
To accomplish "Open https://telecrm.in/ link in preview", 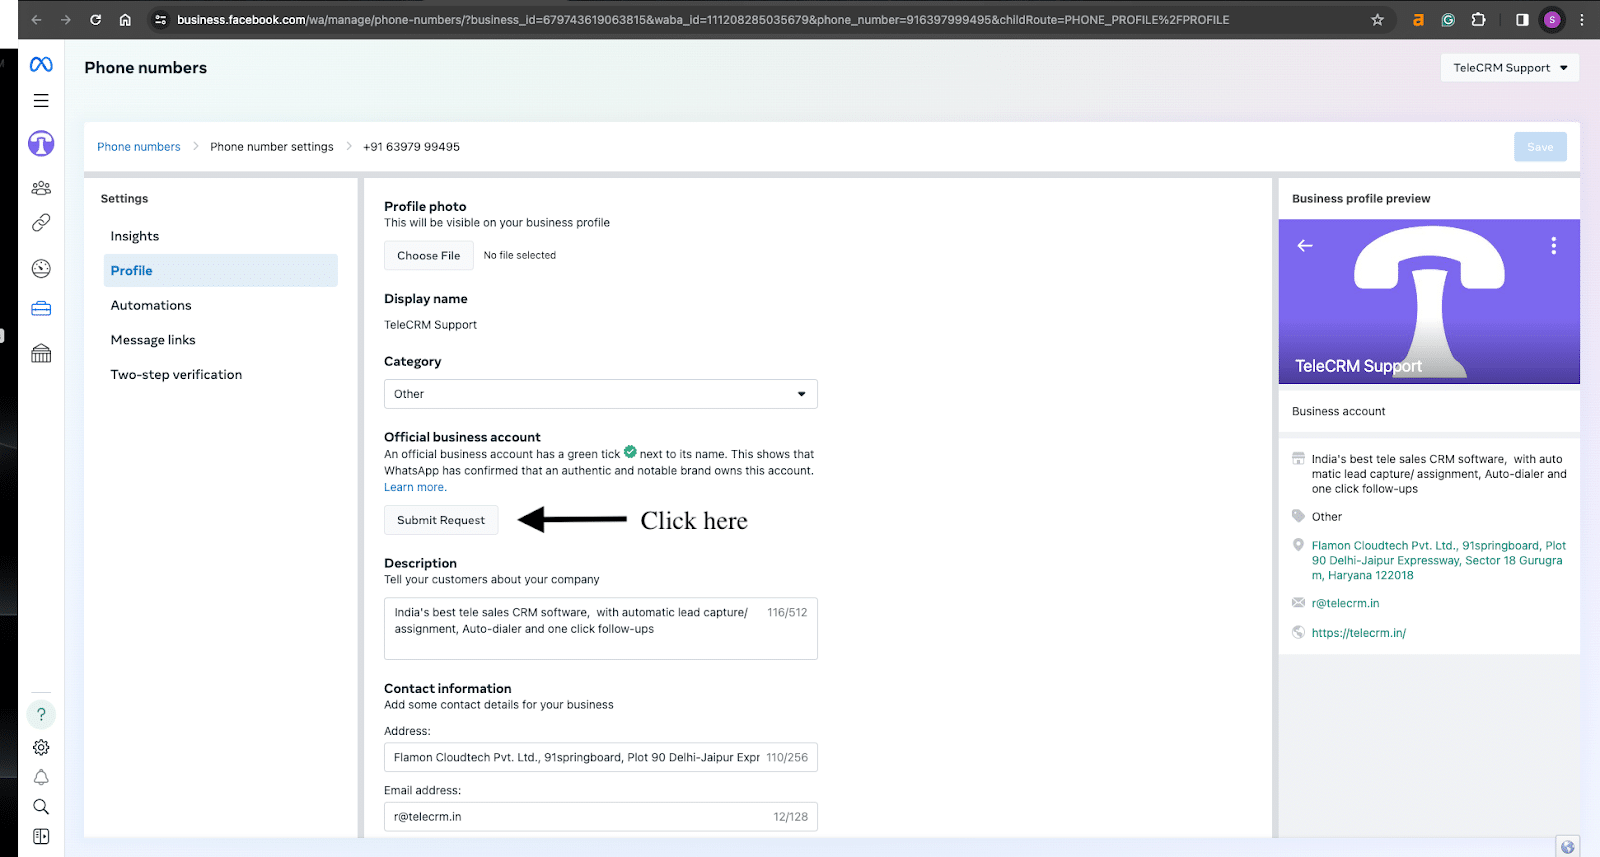I will (x=1359, y=633).
